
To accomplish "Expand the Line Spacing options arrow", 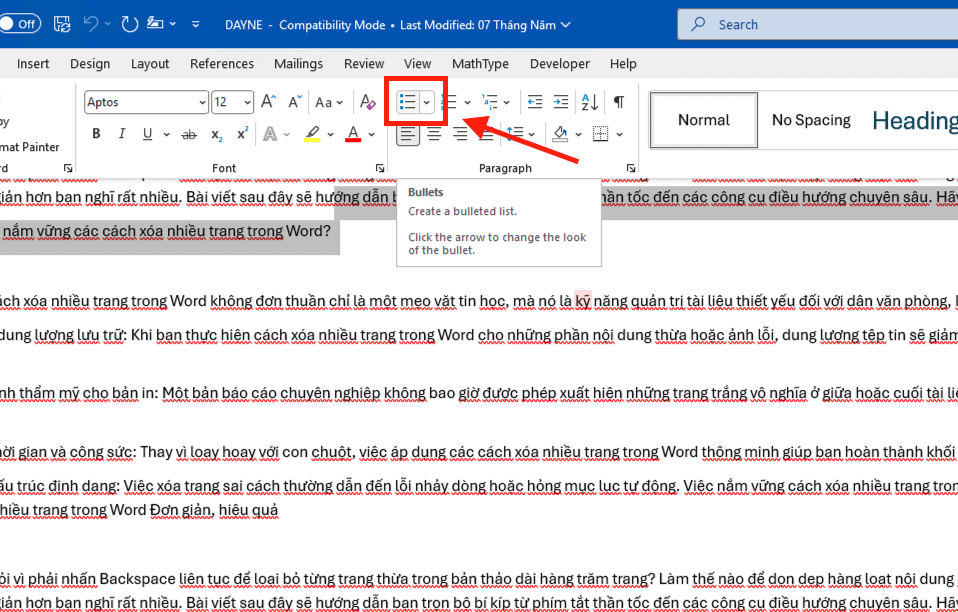I will (532, 134).
